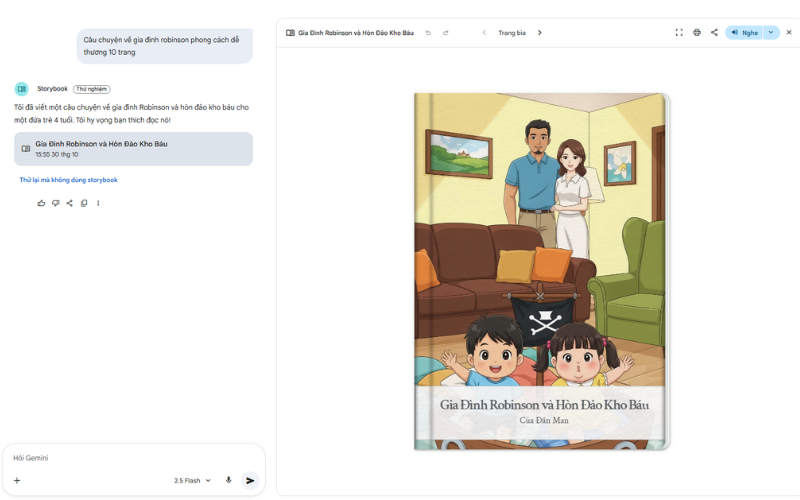Image resolution: width=800 pixels, height=500 pixels.
Task: Go to previous page with left chevron
Action: 484,32
